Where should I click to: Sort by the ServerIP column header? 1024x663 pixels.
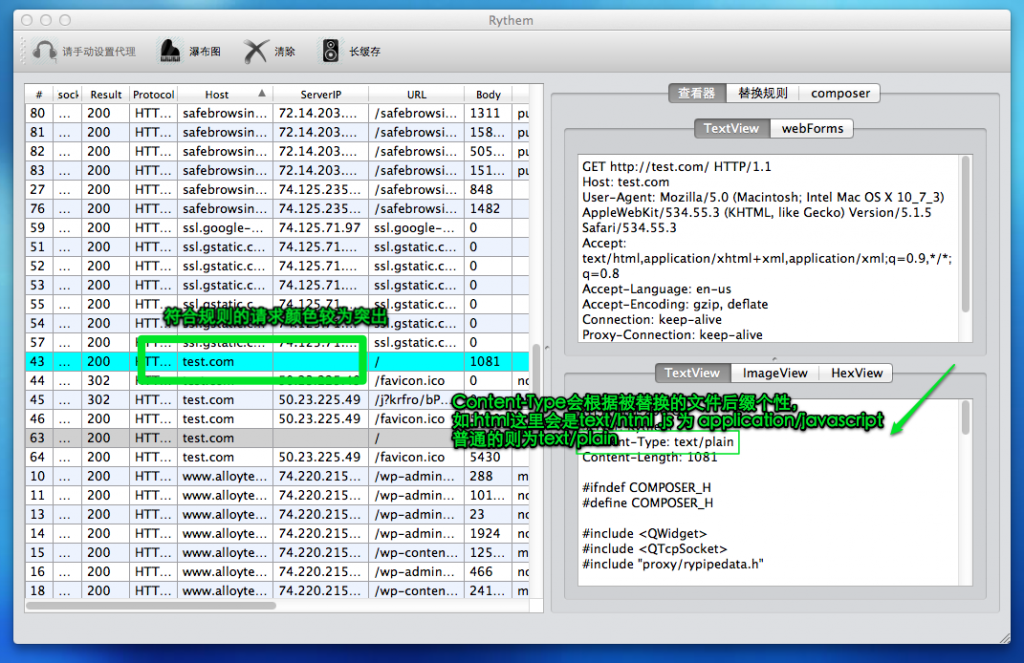(320, 95)
